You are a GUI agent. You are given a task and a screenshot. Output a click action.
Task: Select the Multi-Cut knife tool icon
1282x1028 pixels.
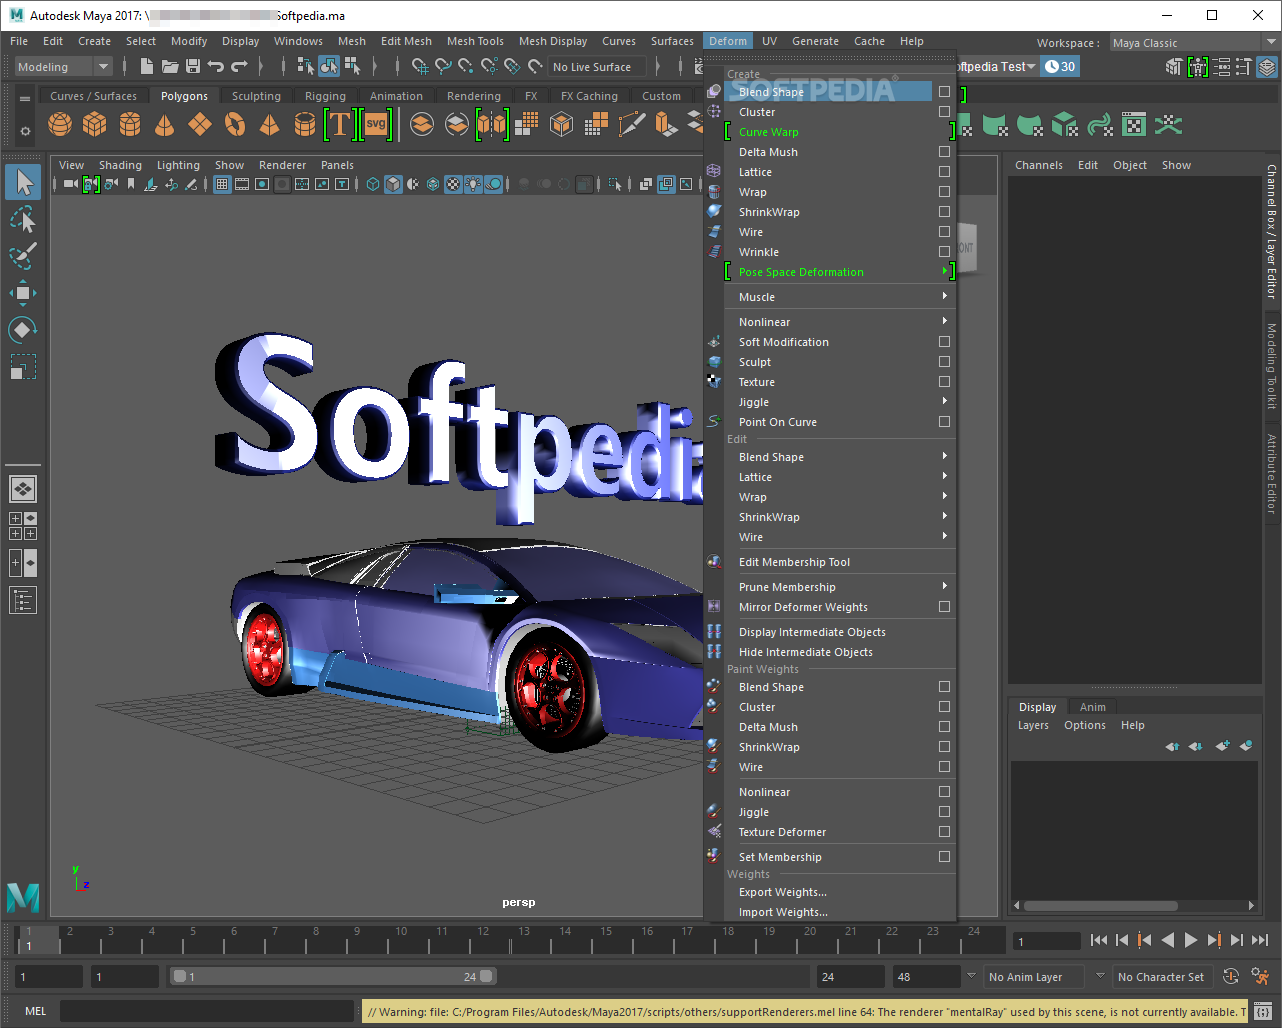pyautogui.click(x=631, y=124)
